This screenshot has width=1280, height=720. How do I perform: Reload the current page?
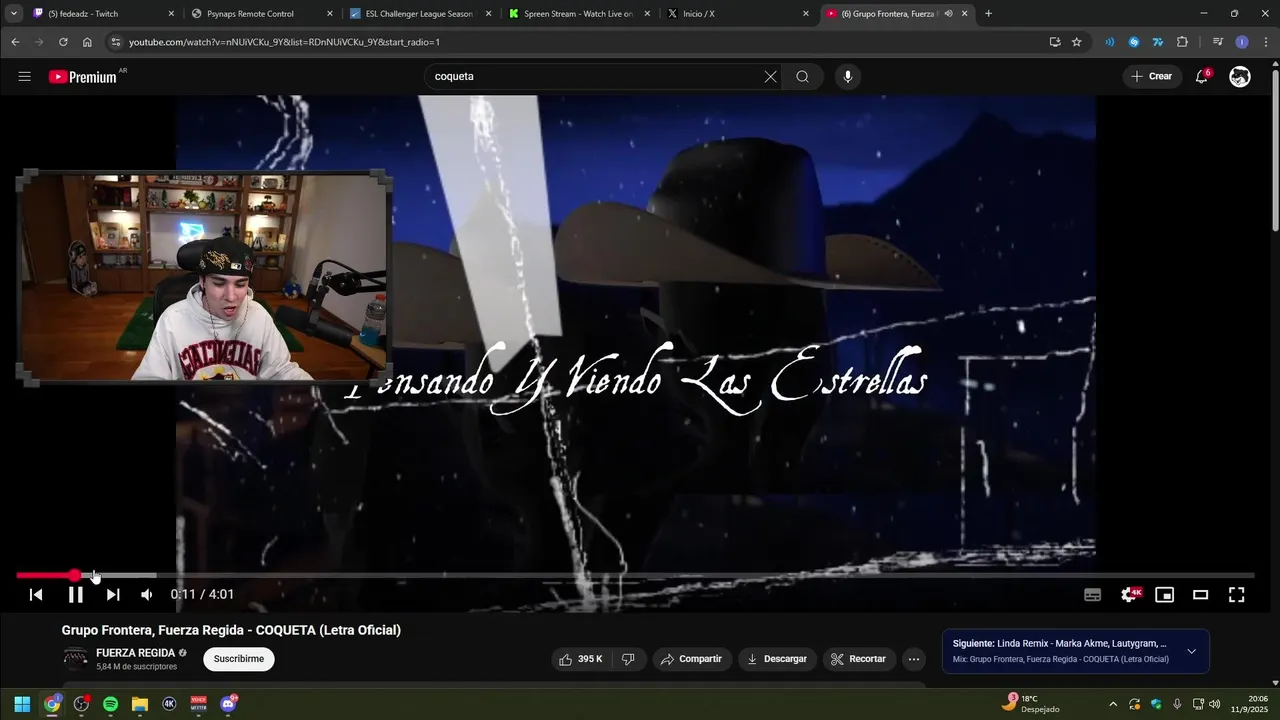coord(63,42)
